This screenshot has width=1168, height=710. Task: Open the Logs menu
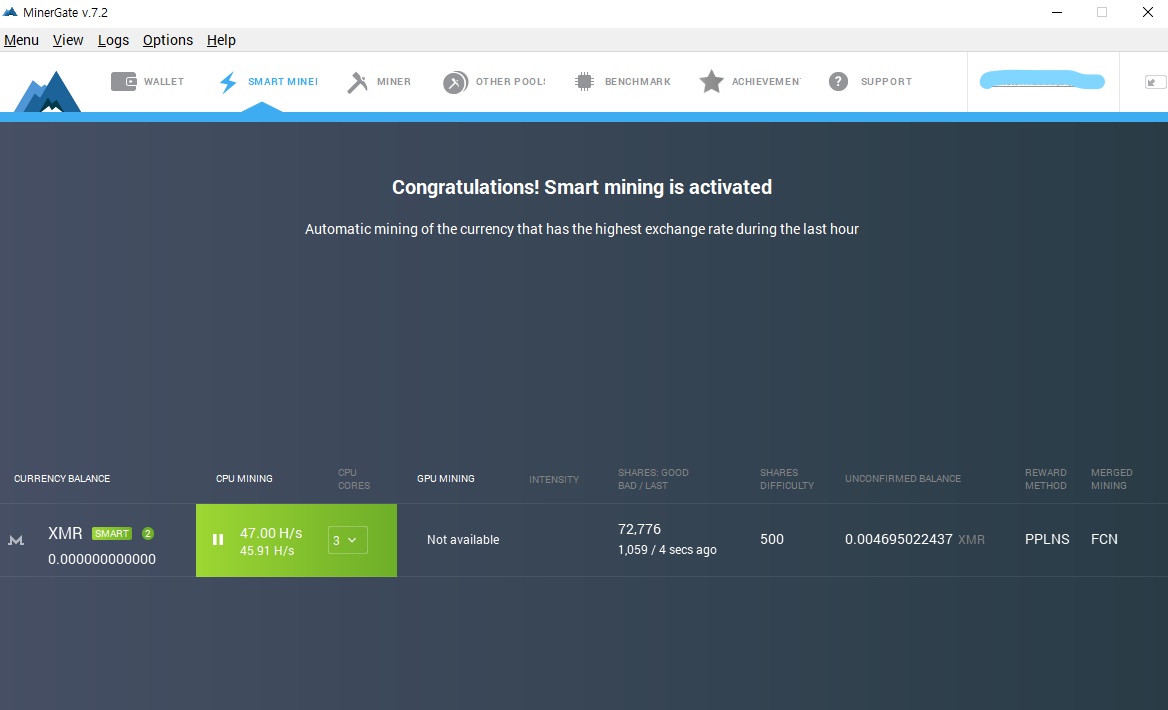click(x=113, y=40)
